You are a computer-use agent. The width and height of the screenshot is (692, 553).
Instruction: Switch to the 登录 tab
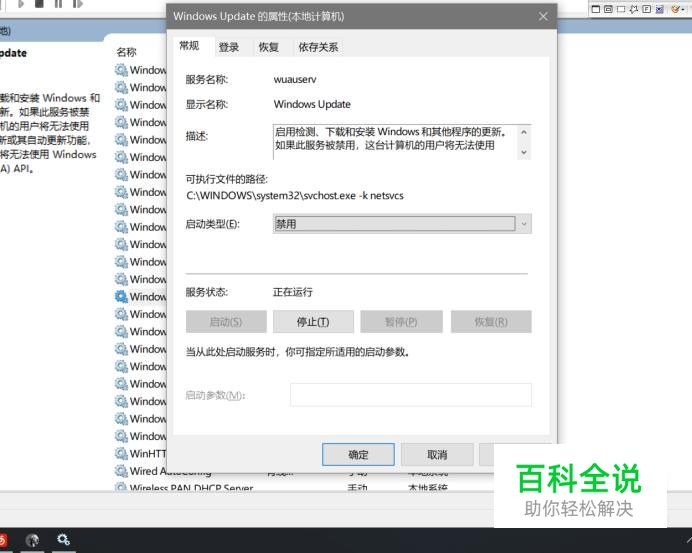229,47
